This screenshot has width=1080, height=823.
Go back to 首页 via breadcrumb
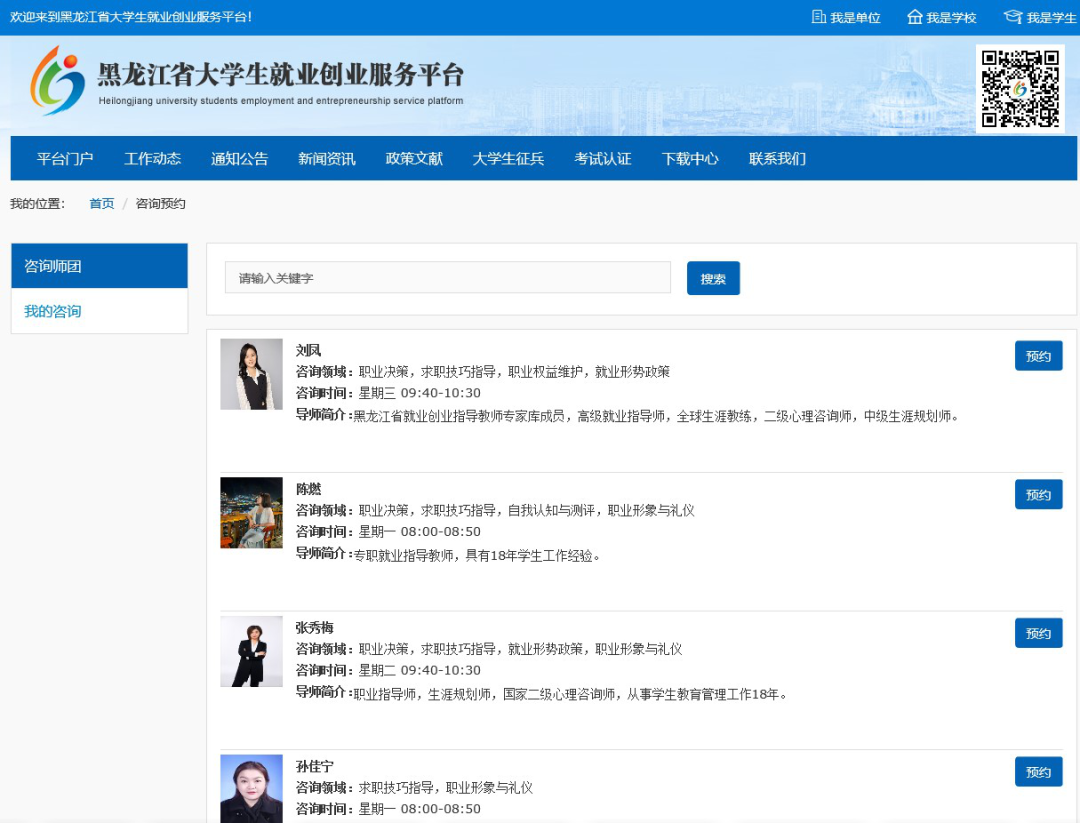pos(100,203)
